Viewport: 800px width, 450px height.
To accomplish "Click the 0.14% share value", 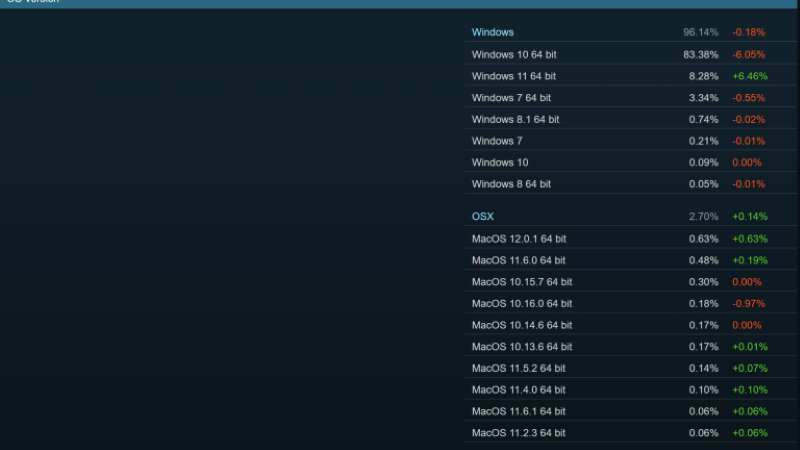I will tap(704, 368).
